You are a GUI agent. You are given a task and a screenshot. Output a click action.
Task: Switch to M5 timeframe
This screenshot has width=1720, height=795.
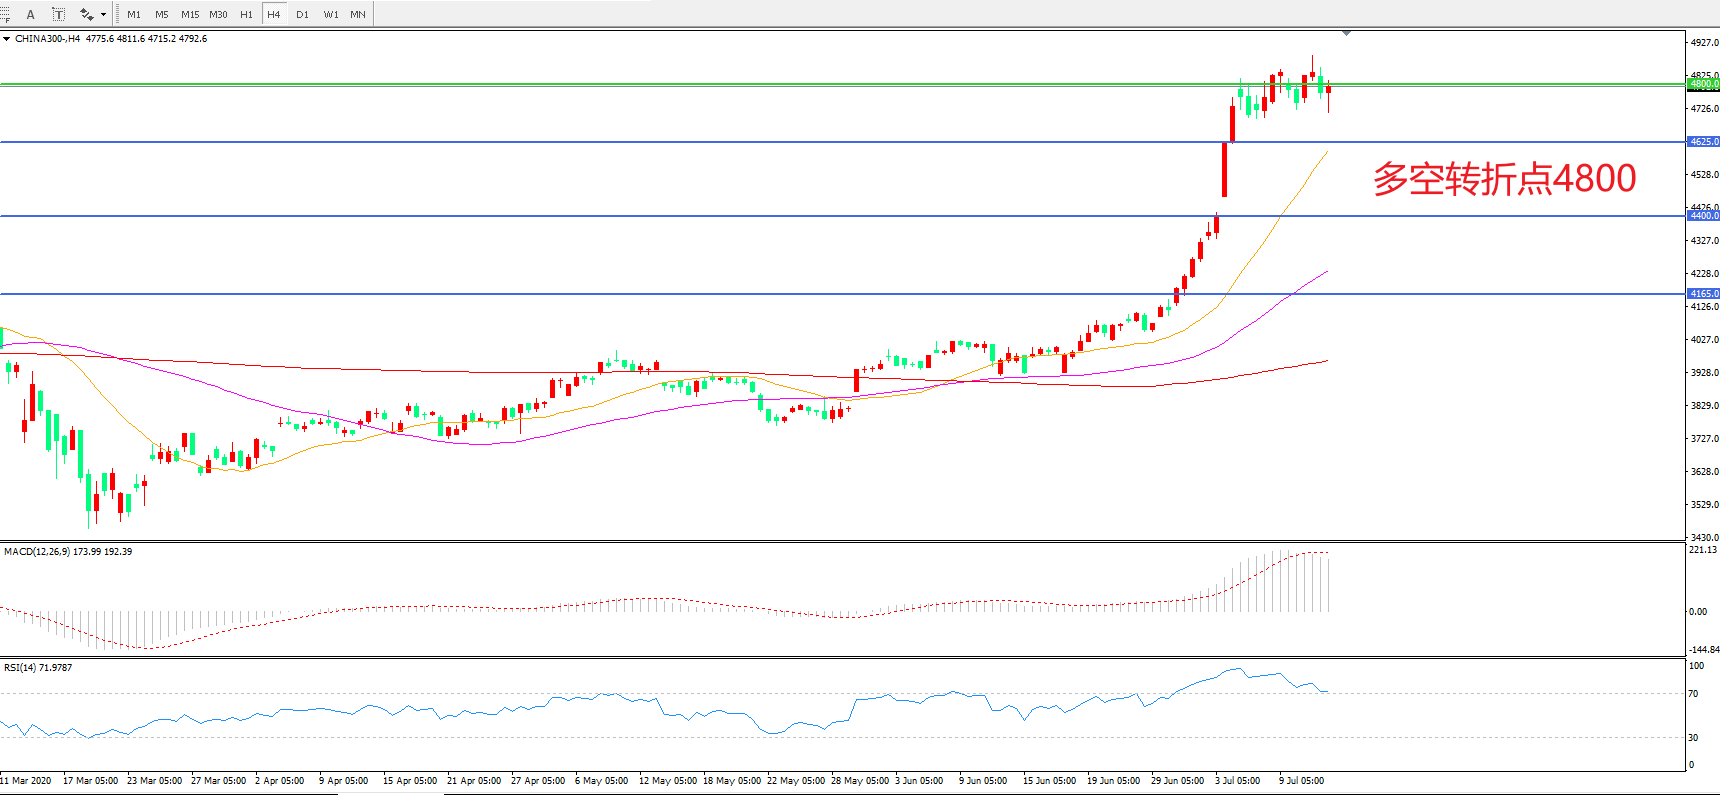pyautogui.click(x=161, y=14)
